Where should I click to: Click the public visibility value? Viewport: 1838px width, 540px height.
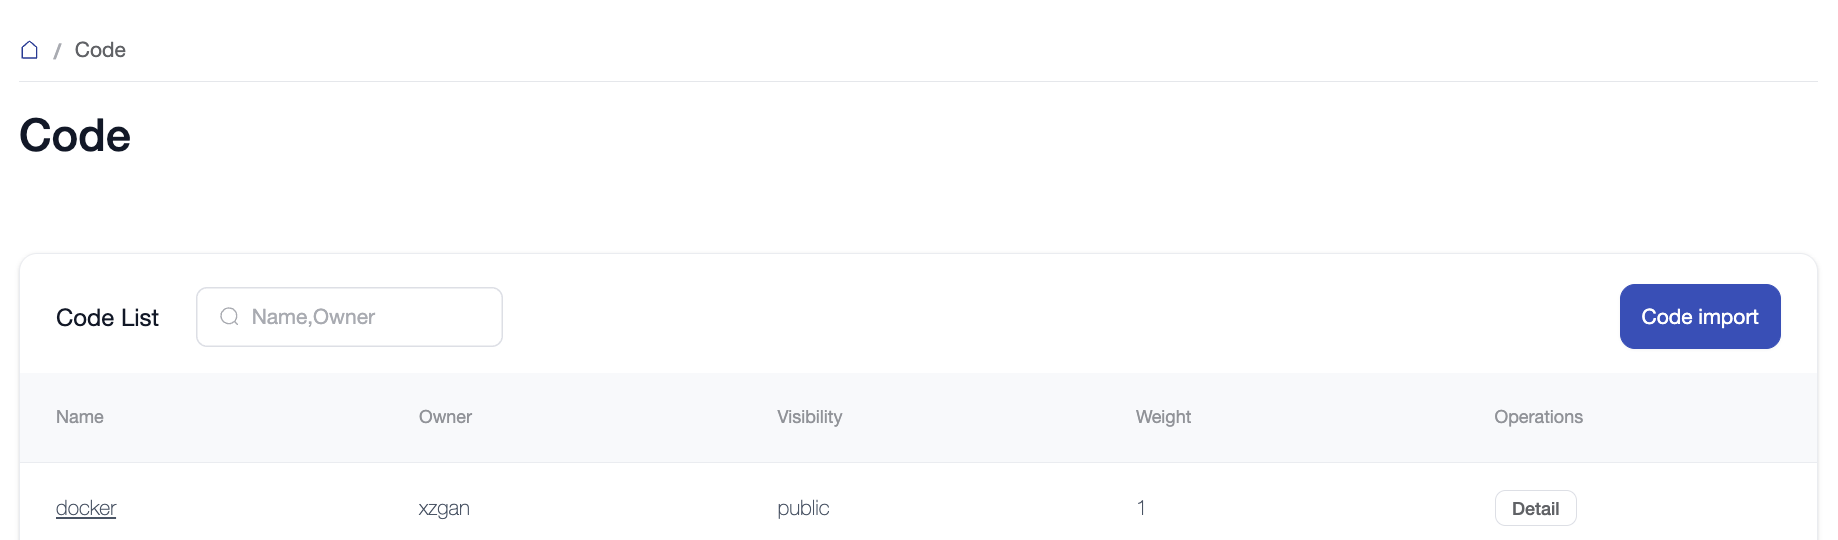803,508
